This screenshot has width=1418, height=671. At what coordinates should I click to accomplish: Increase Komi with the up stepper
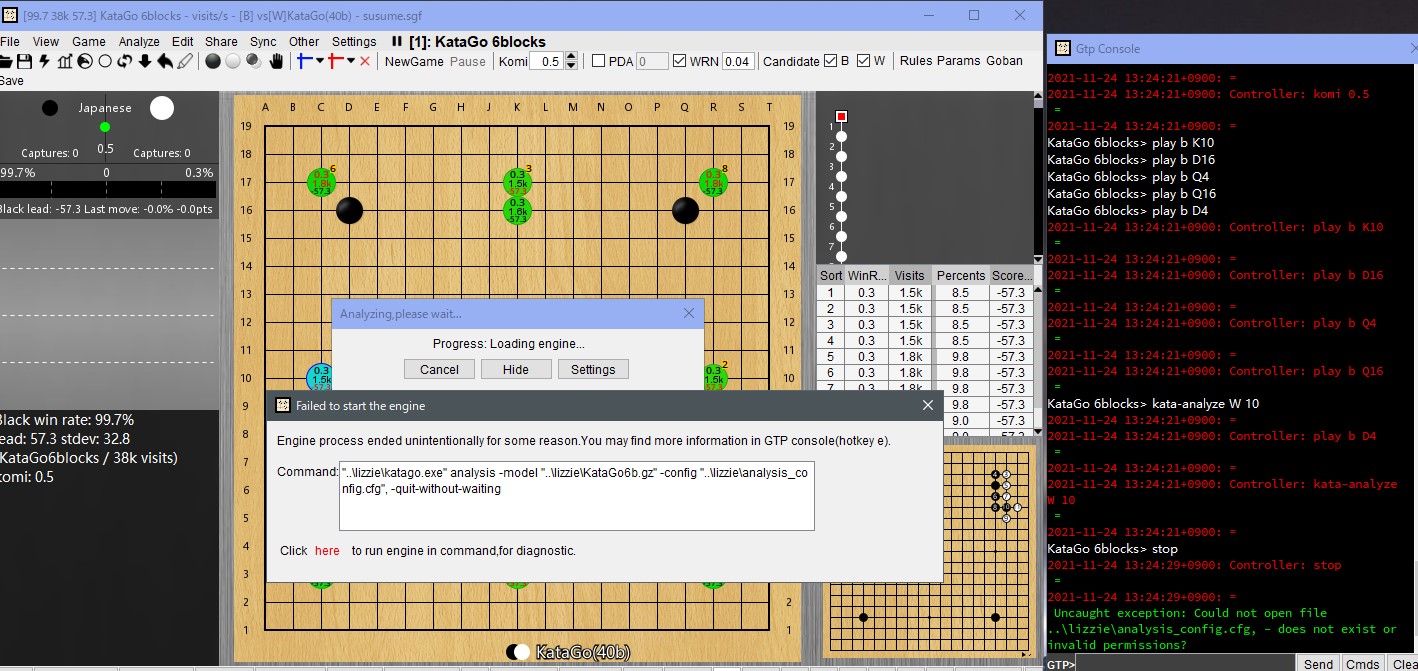point(571,57)
